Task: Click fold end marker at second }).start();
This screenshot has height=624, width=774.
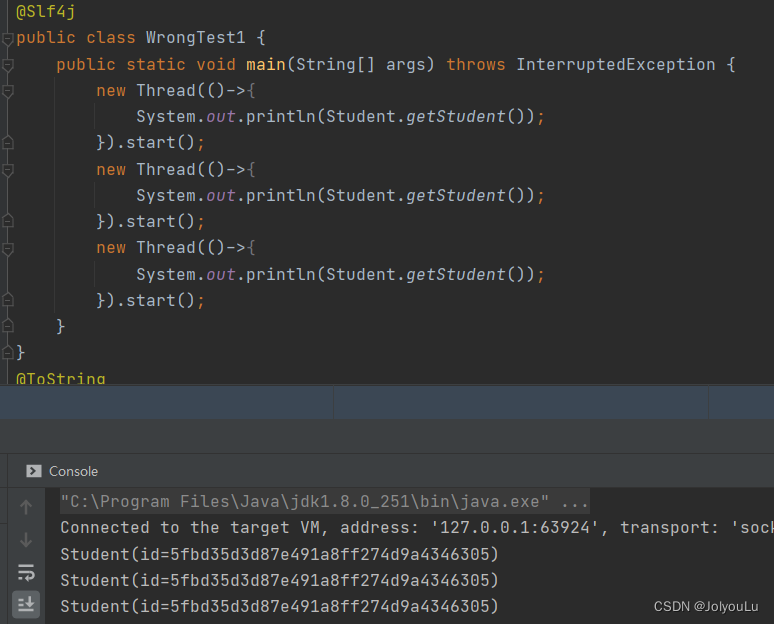Action: point(7,222)
